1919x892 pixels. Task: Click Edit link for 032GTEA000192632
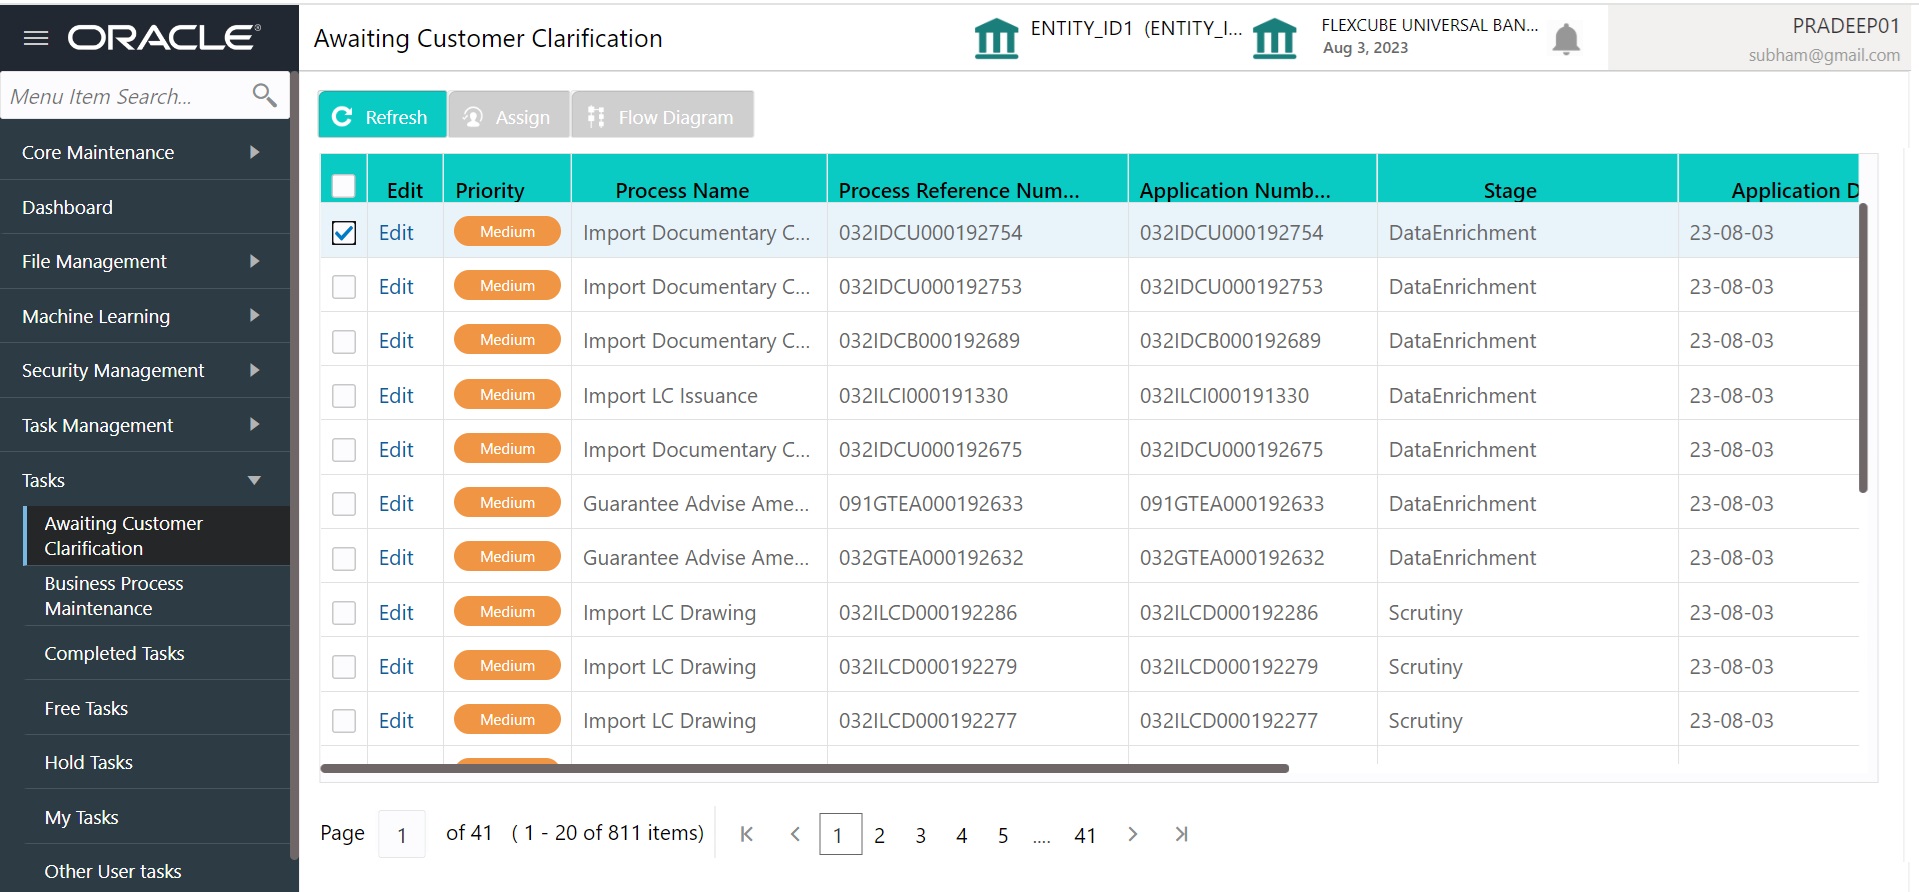point(396,558)
